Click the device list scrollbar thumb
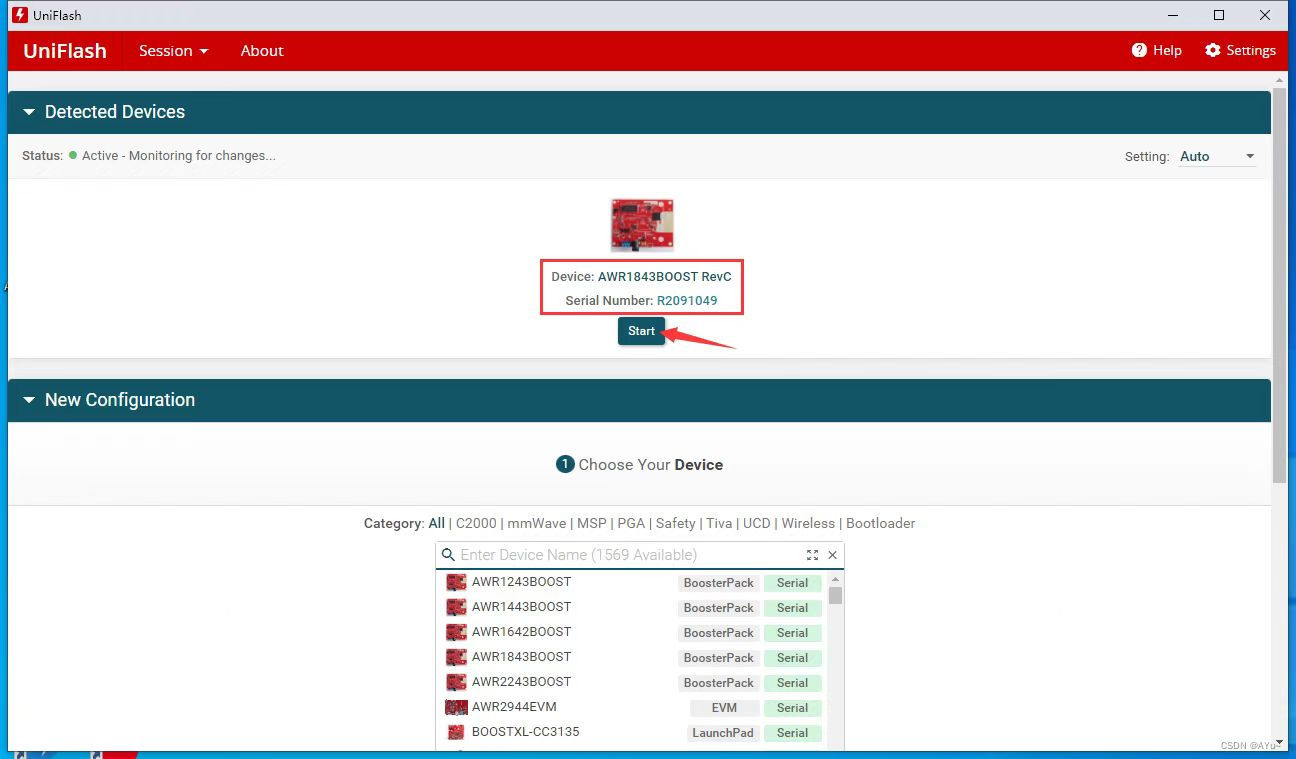Viewport: 1296px width, 759px height. (835, 596)
